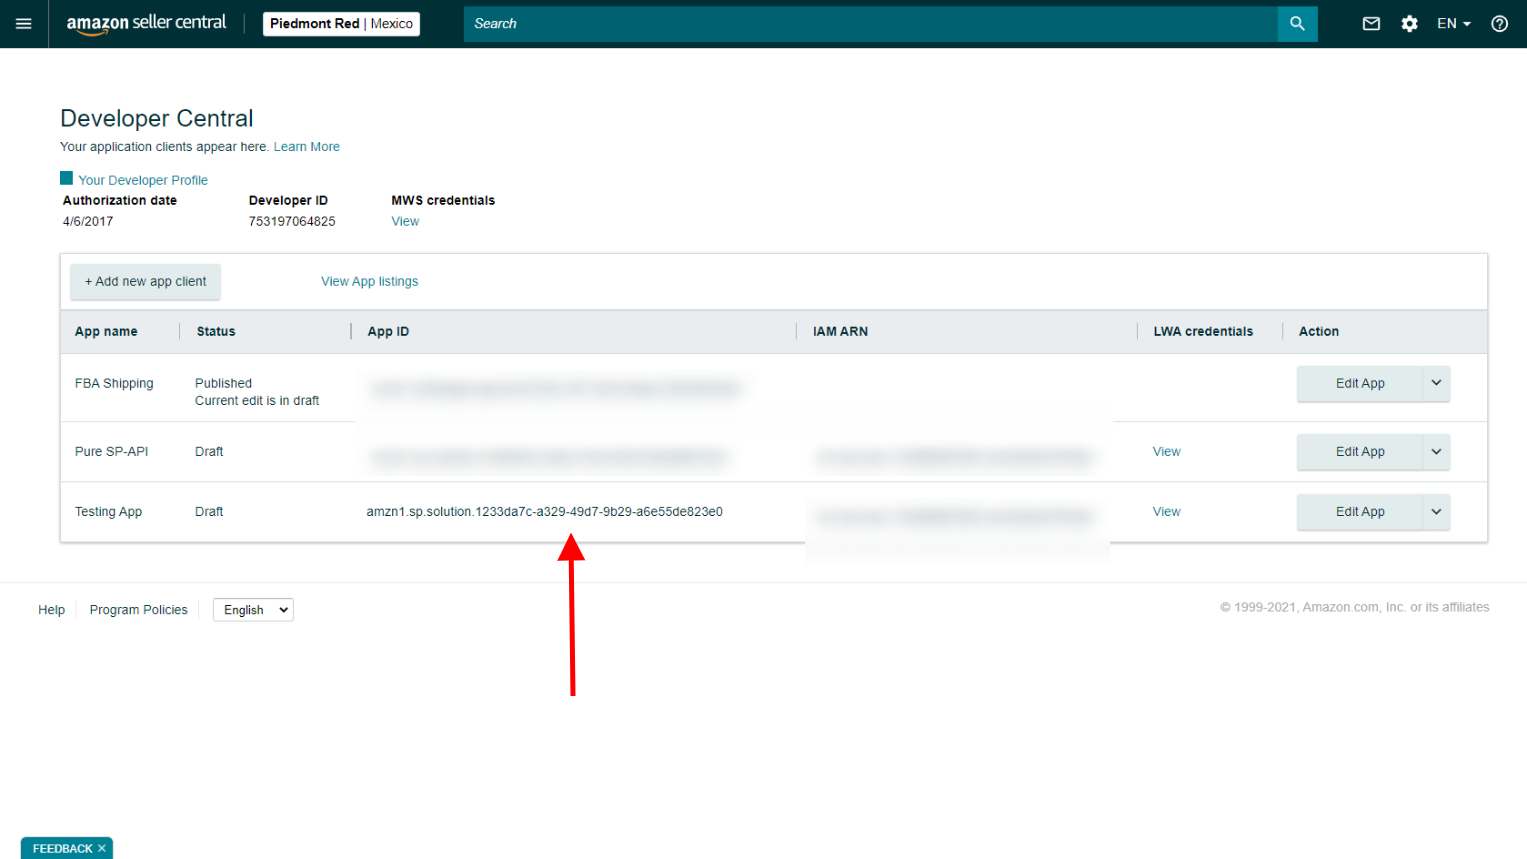The width and height of the screenshot is (1527, 859).
Task: Click 'Current edit is in draft' text
Action: point(257,401)
